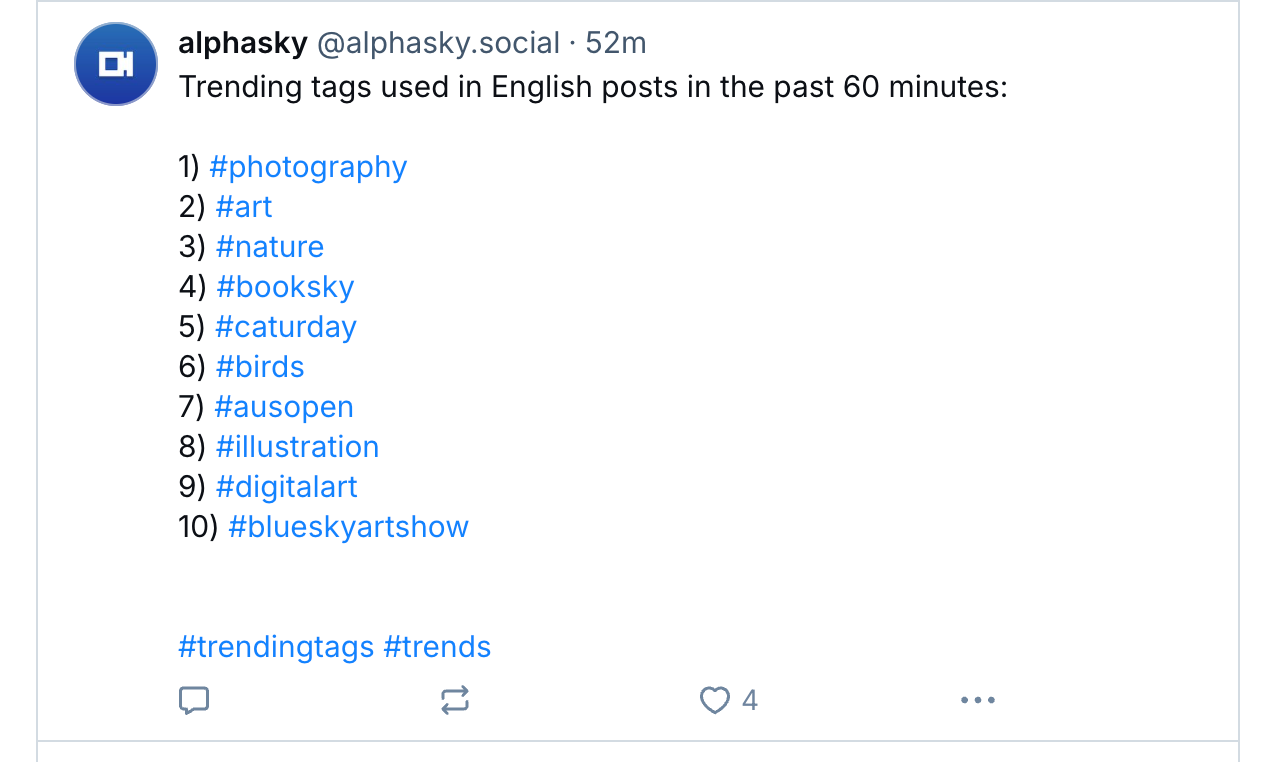This screenshot has height=762, width=1280.
Task: Open the three-dot more options menu
Action: 977,700
